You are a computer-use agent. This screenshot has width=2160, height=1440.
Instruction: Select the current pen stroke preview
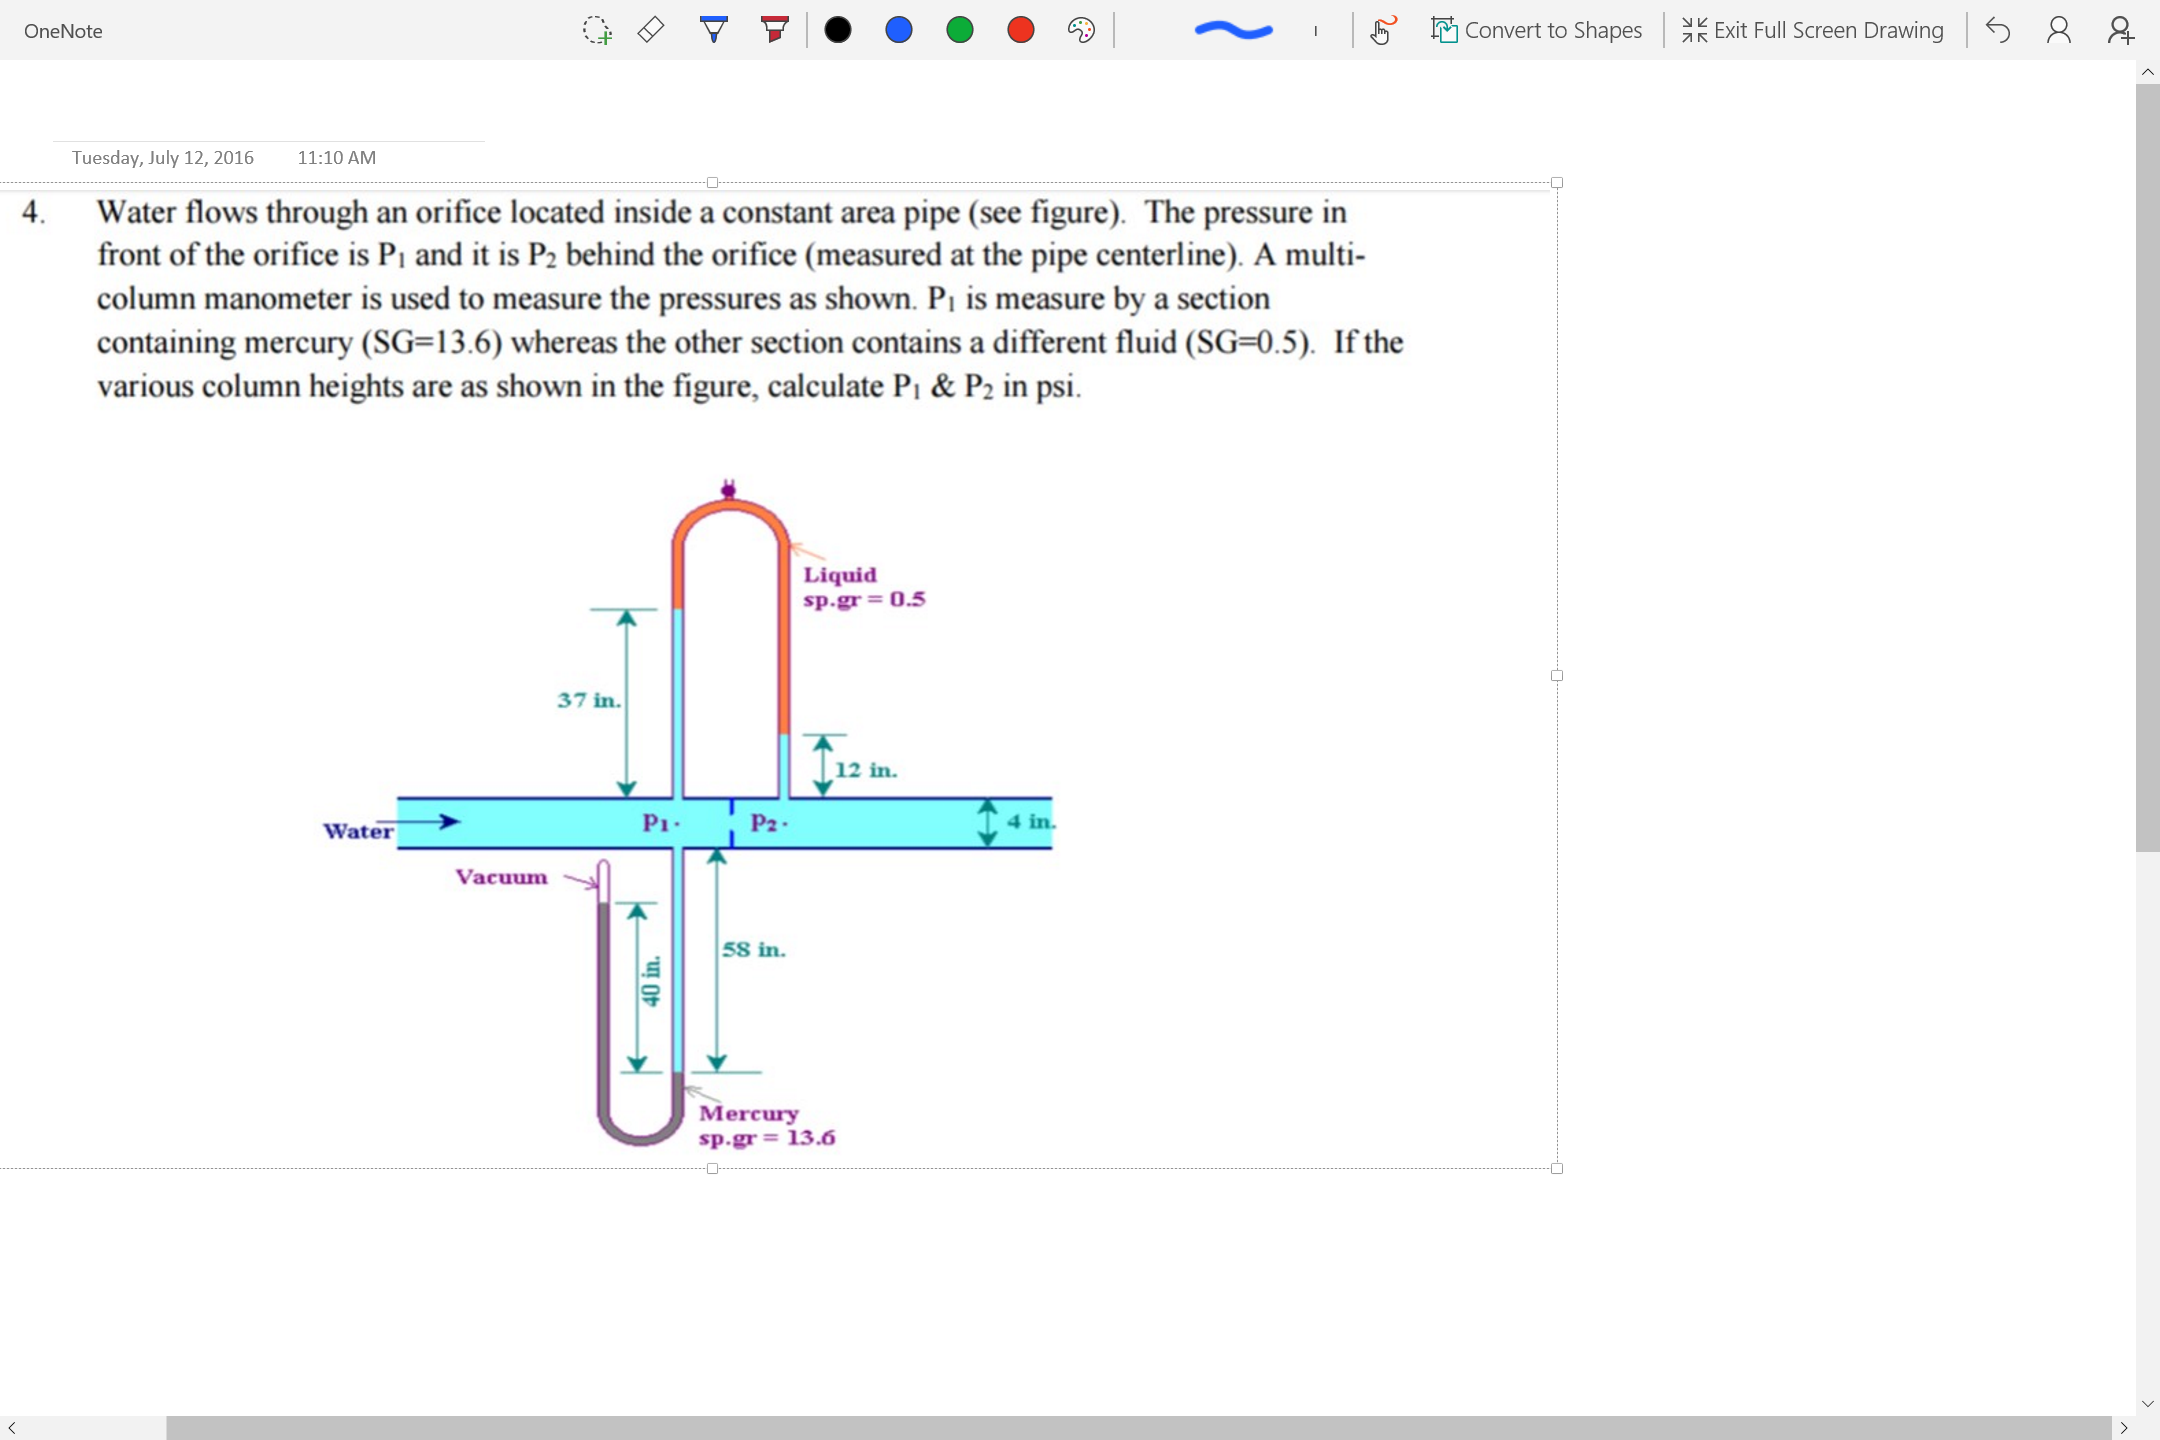coord(1232,30)
